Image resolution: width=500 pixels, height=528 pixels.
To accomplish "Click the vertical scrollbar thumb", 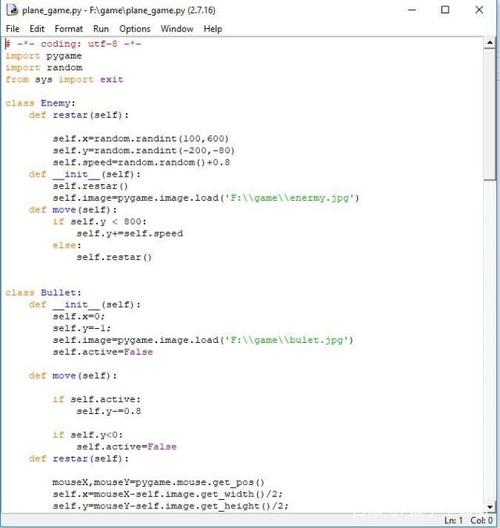I will (490, 114).
